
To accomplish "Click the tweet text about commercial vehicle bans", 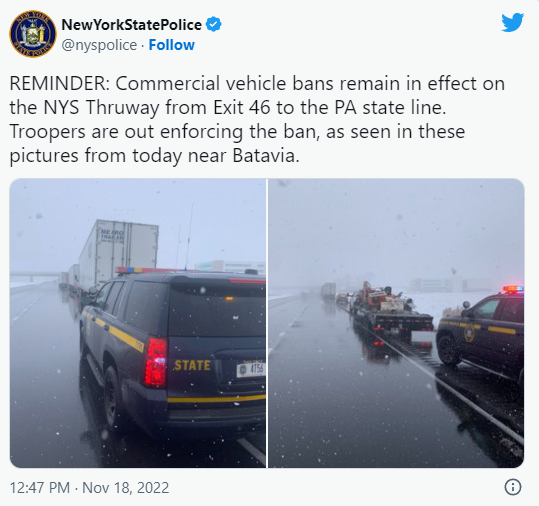I will pyautogui.click(x=257, y=119).
